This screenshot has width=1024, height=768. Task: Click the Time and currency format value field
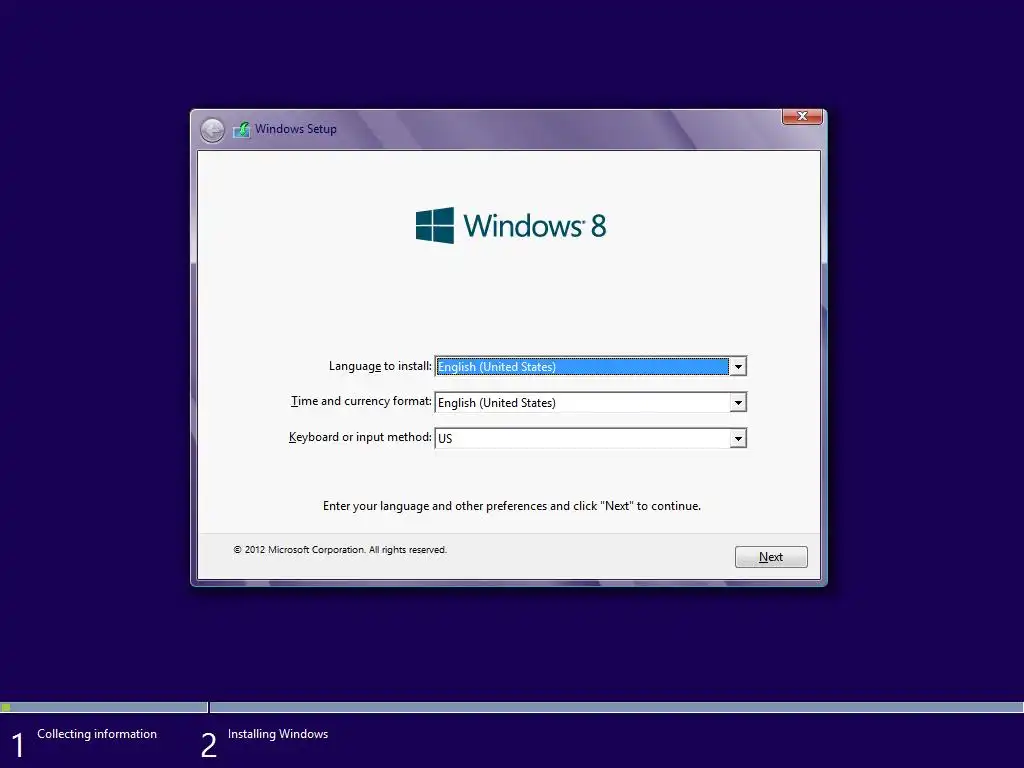click(583, 402)
